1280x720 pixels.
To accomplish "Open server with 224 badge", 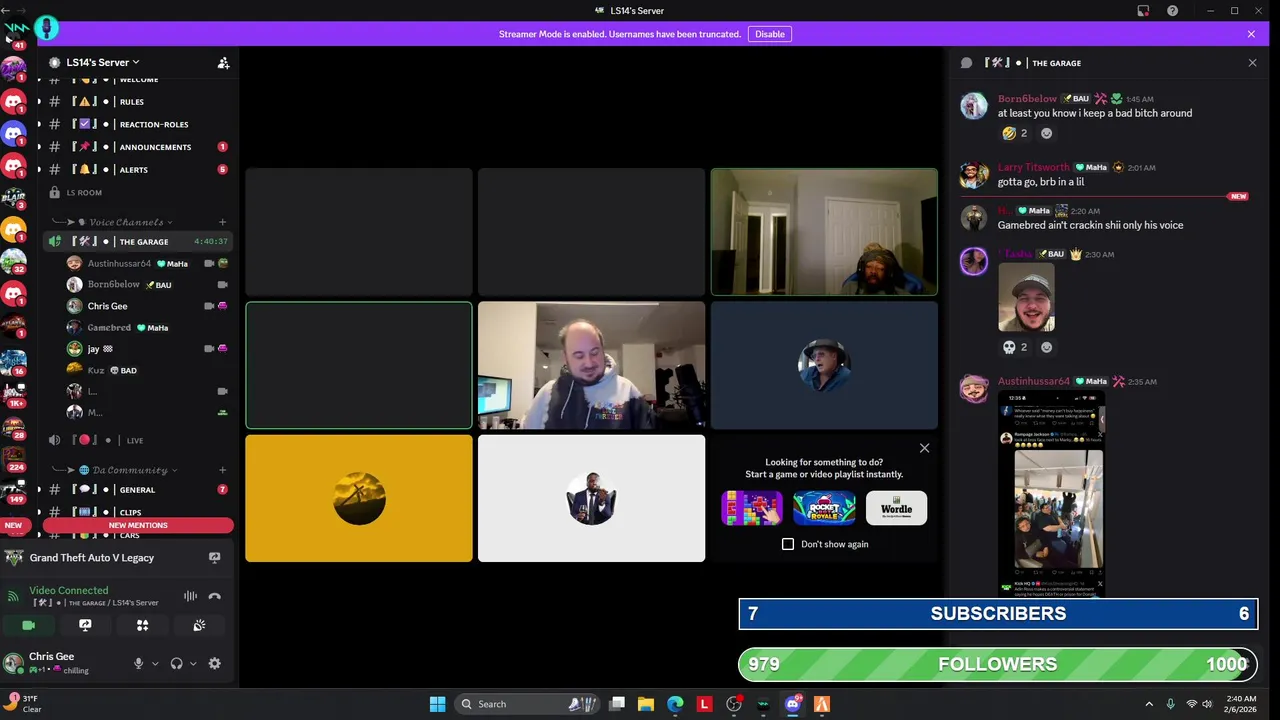I will 13,457.
